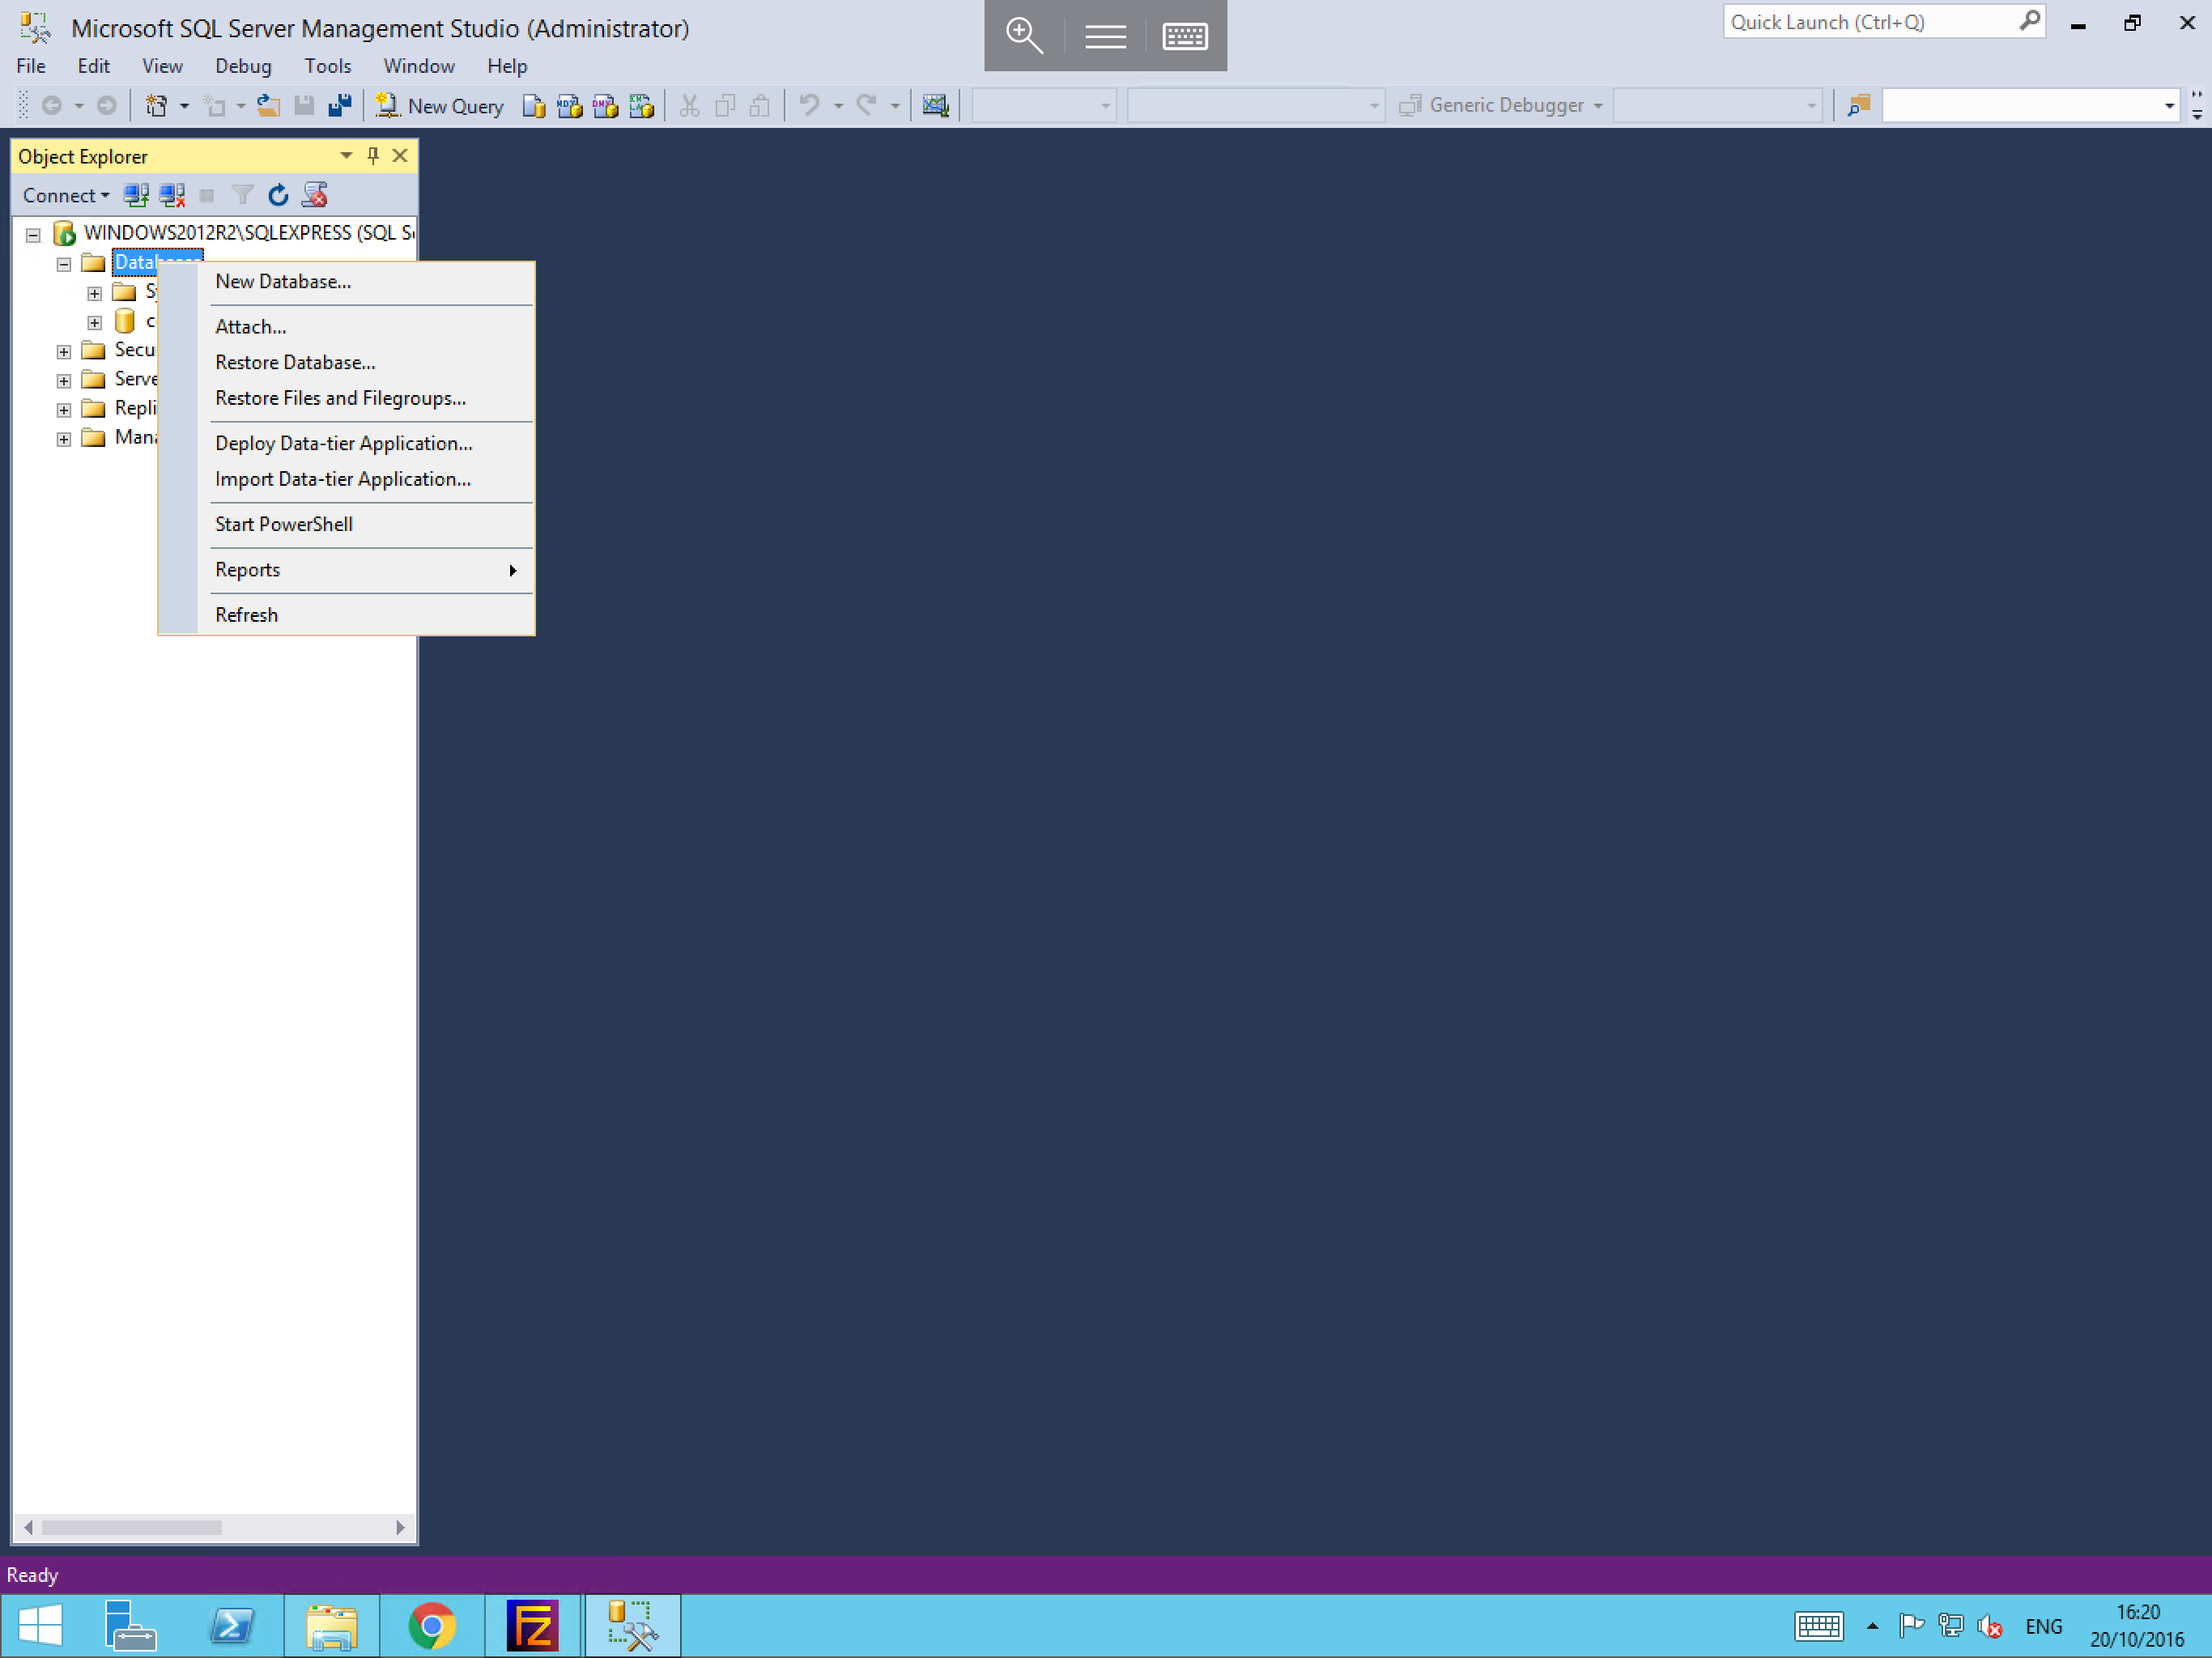The width and height of the screenshot is (2212, 1658).
Task: Open Google Chrome from the taskbar
Action: pyautogui.click(x=432, y=1625)
